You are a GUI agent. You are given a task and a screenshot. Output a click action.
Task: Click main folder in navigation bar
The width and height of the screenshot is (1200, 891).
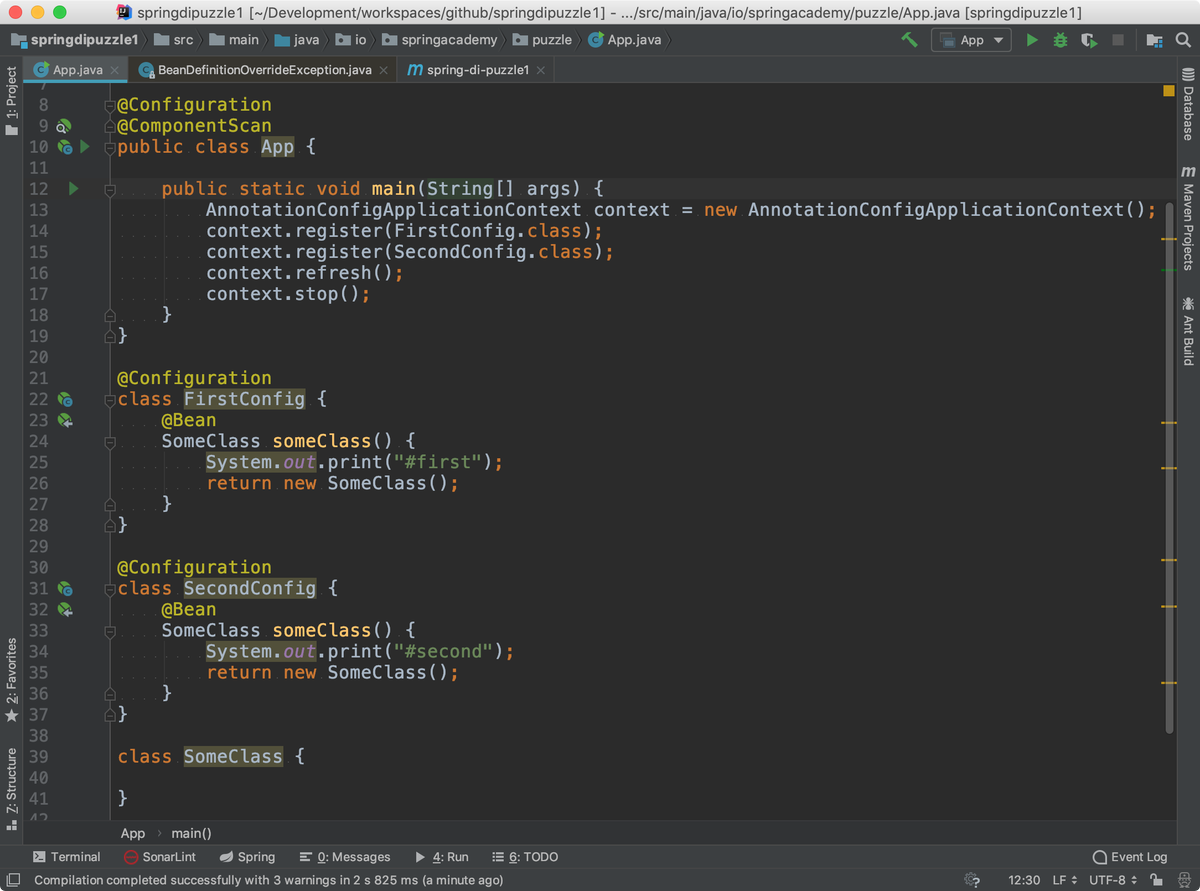[x=233, y=40]
